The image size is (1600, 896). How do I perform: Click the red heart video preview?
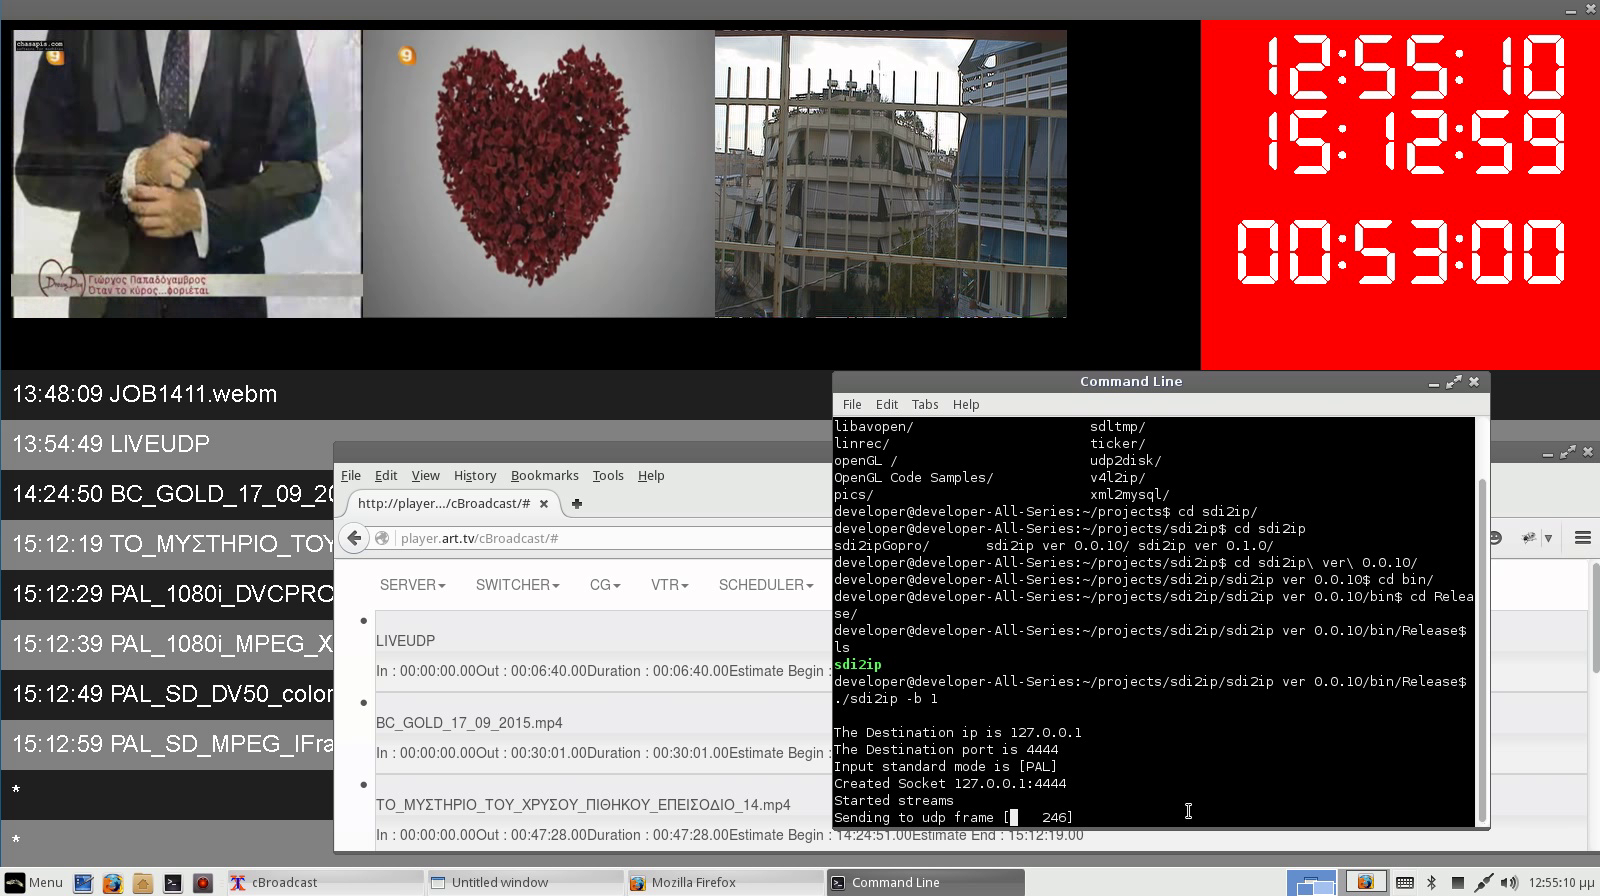click(538, 174)
